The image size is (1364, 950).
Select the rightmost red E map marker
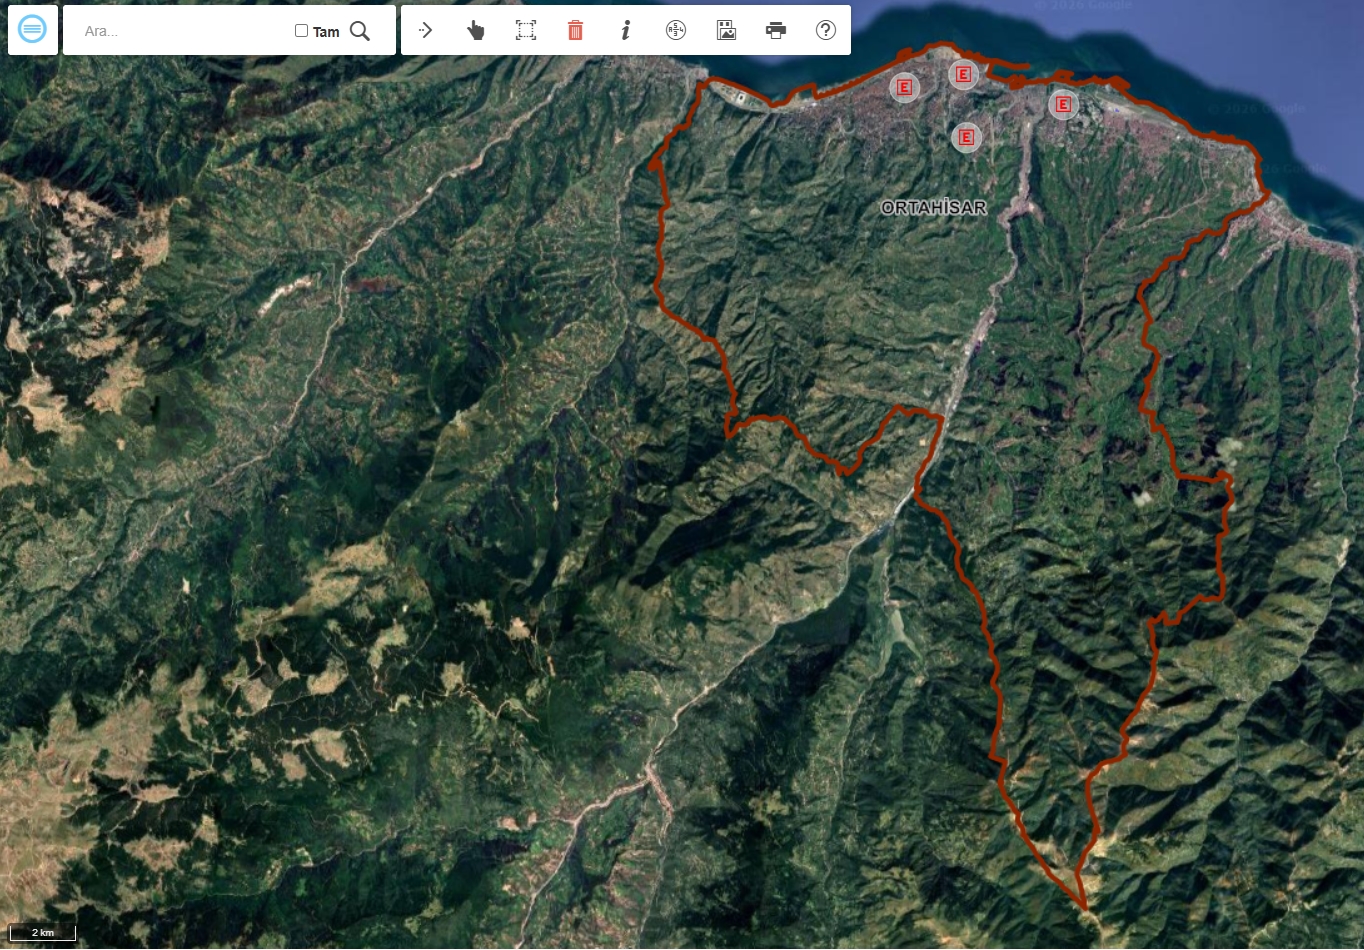click(1063, 103)
